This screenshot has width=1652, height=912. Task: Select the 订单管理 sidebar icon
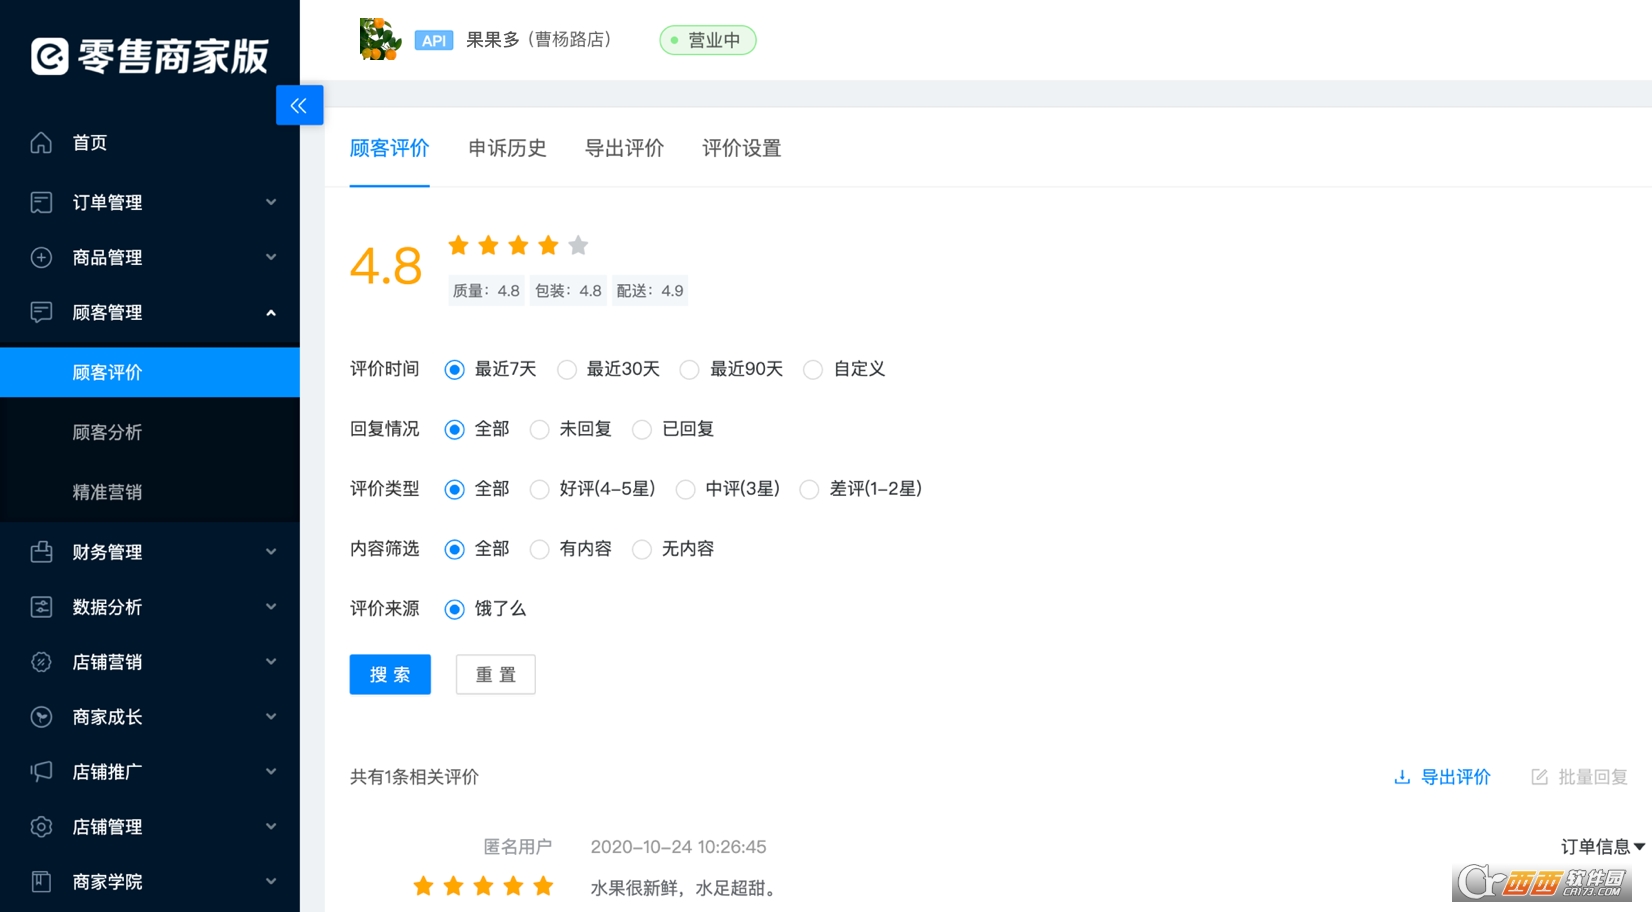click(x=40, y=202)
